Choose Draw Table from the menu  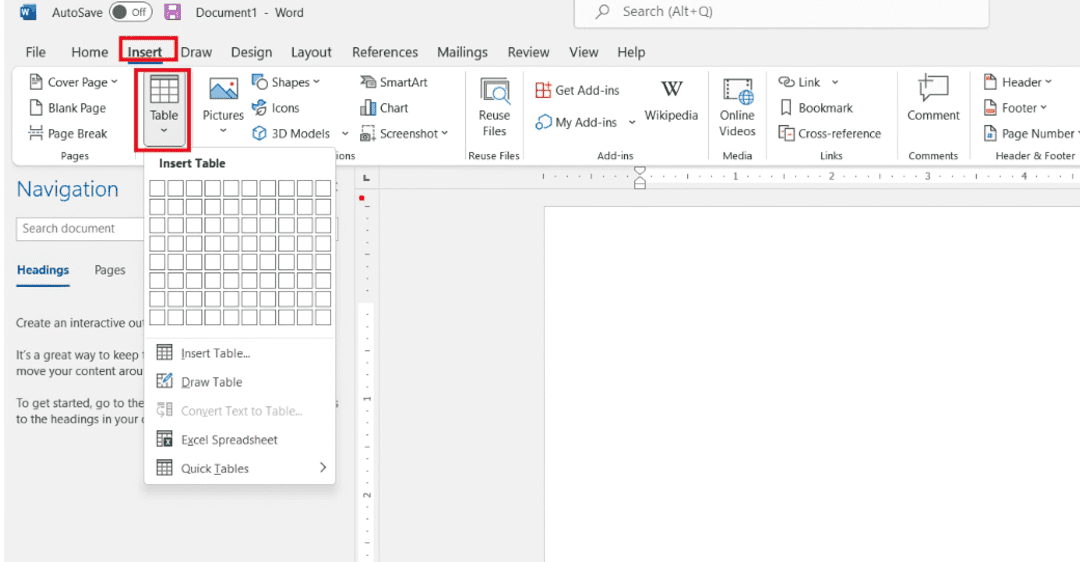(x=239, y=382)
